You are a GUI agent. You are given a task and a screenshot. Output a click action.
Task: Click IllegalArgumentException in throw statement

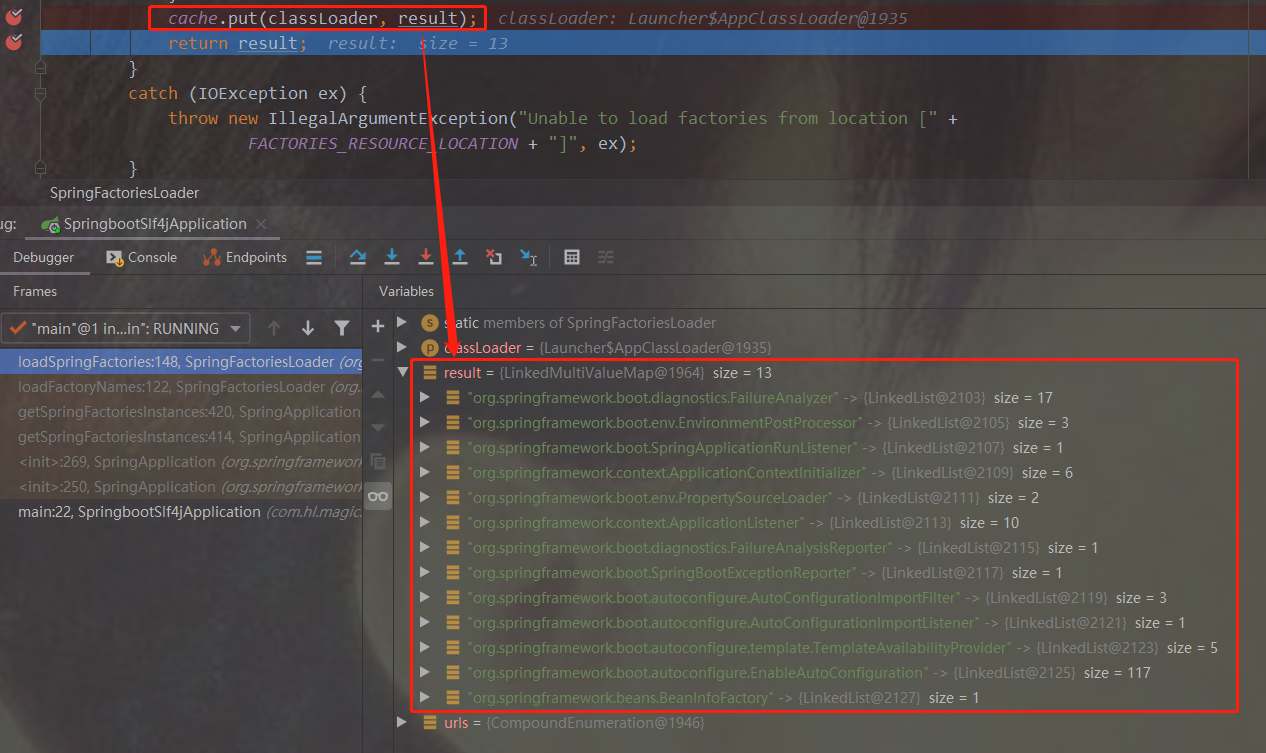(388, 118)
